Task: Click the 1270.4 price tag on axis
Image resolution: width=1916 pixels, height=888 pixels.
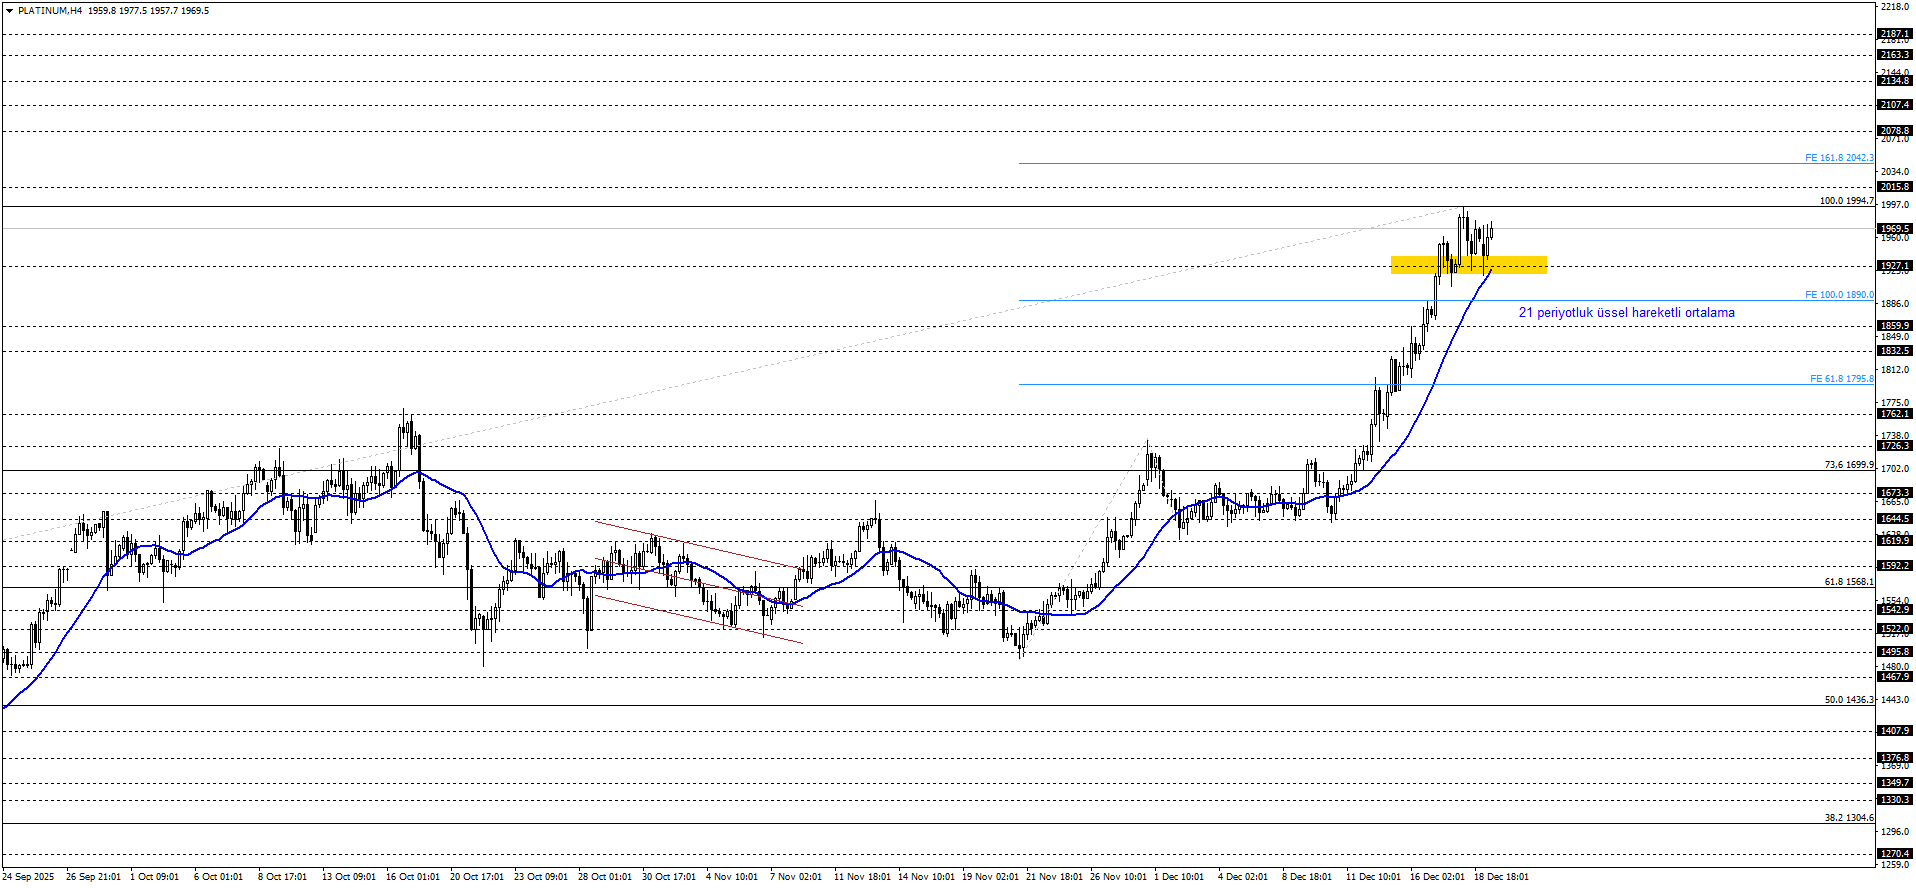Action: (x=1894, y=854)
